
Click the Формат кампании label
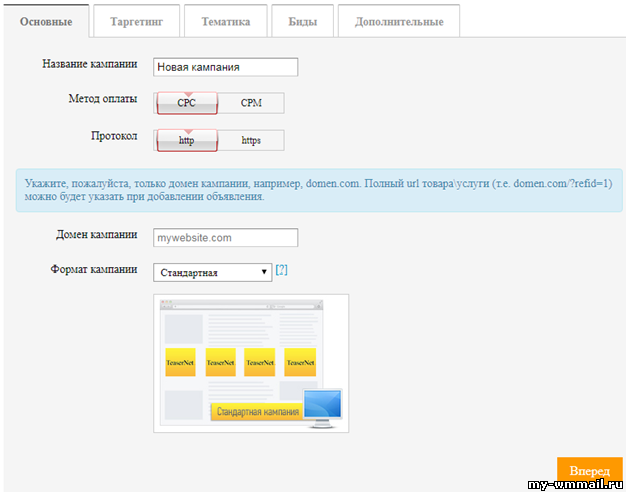[x=94, y=269]
